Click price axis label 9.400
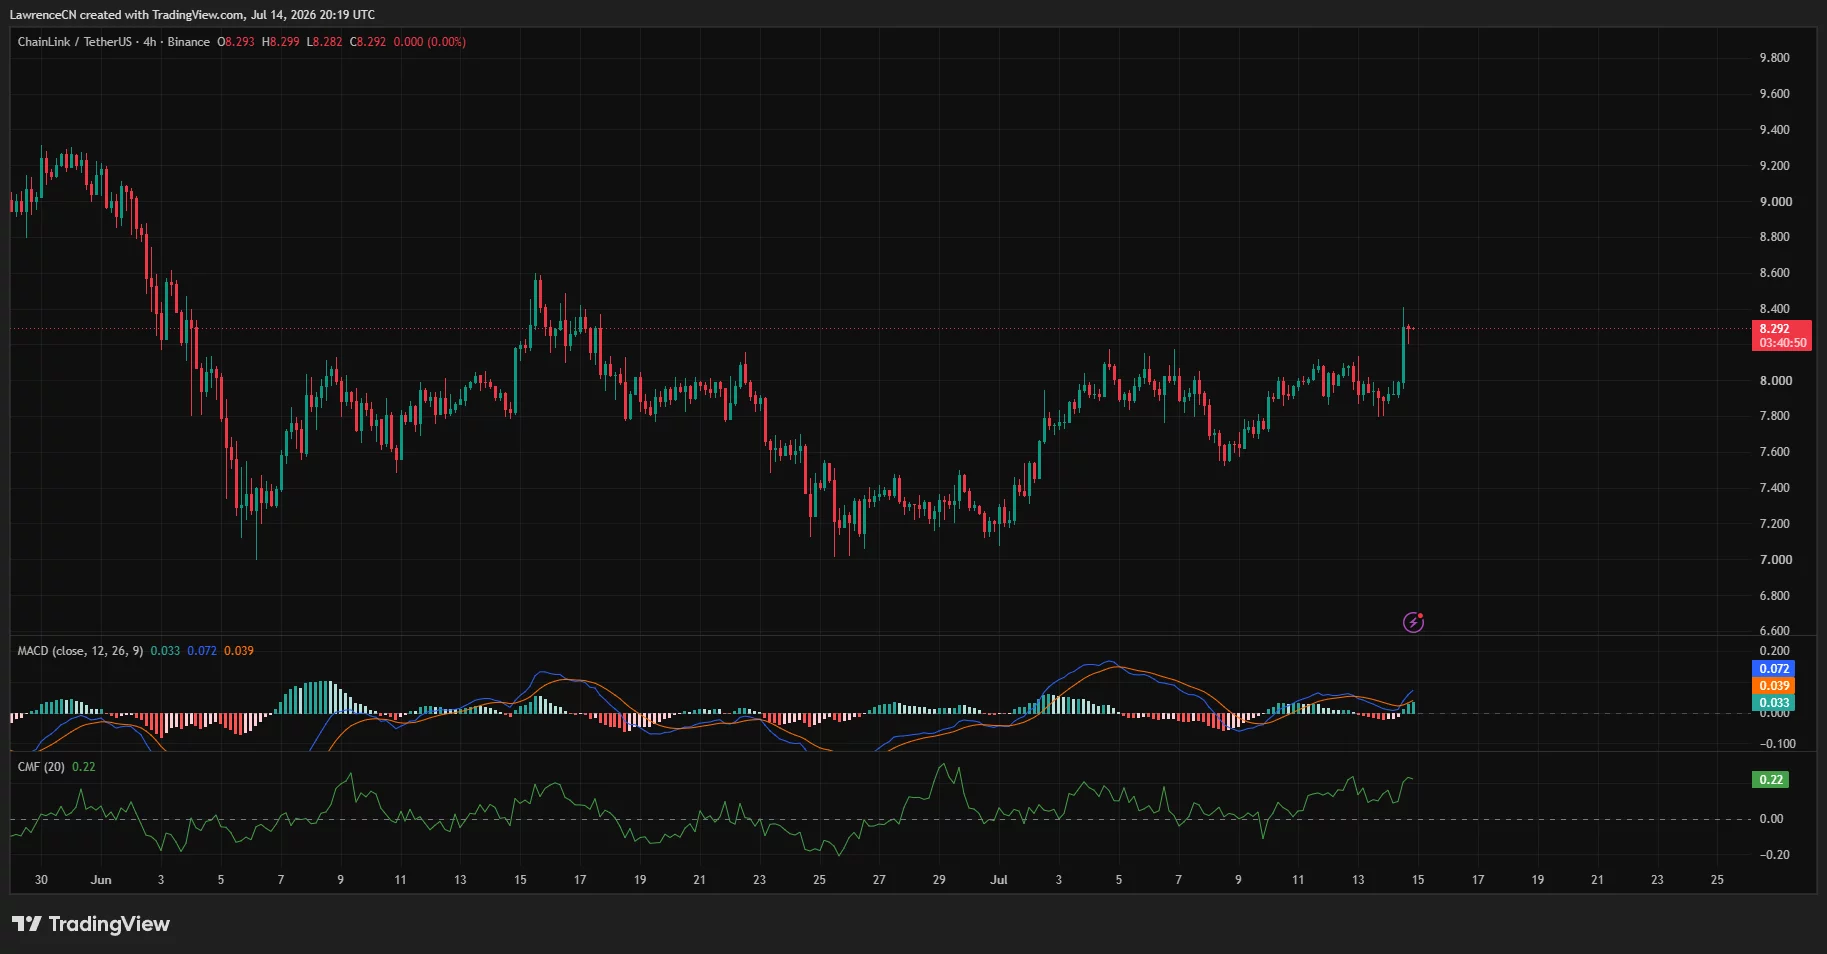The height and width of the screenshot is (954, 1827). 1775,130
